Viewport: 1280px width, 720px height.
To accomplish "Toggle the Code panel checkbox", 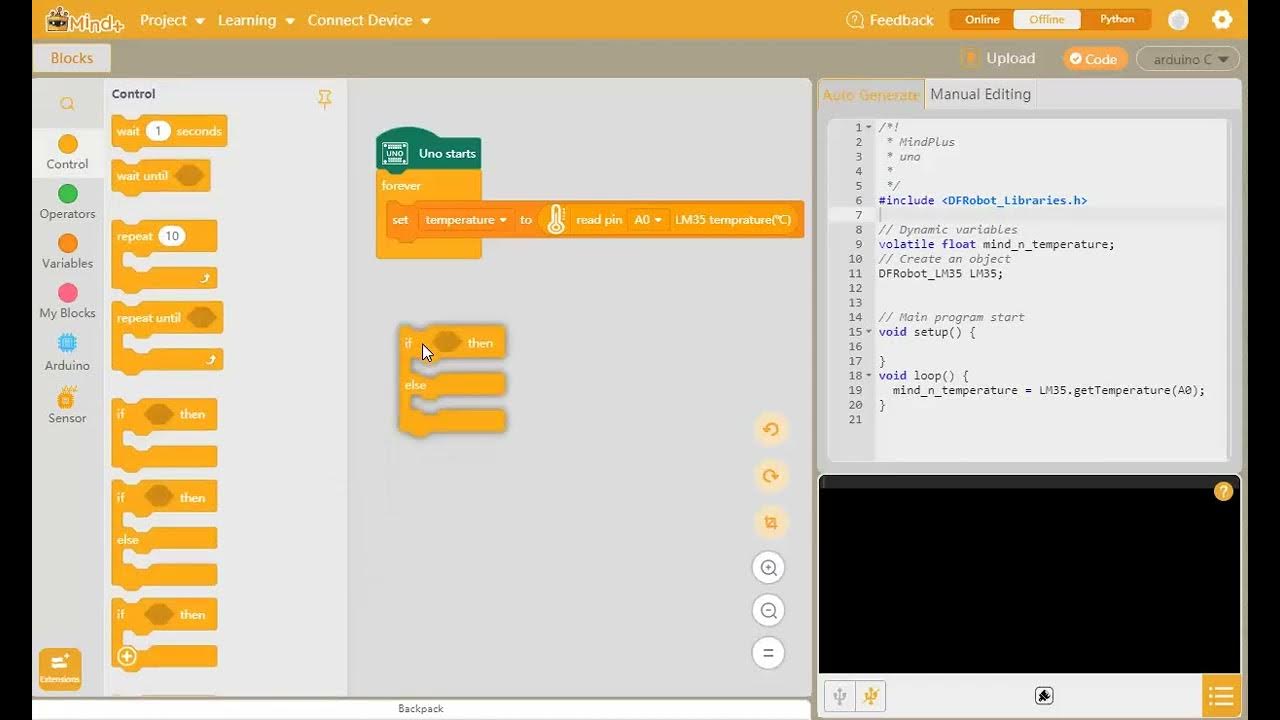I will click(1095, 59).
